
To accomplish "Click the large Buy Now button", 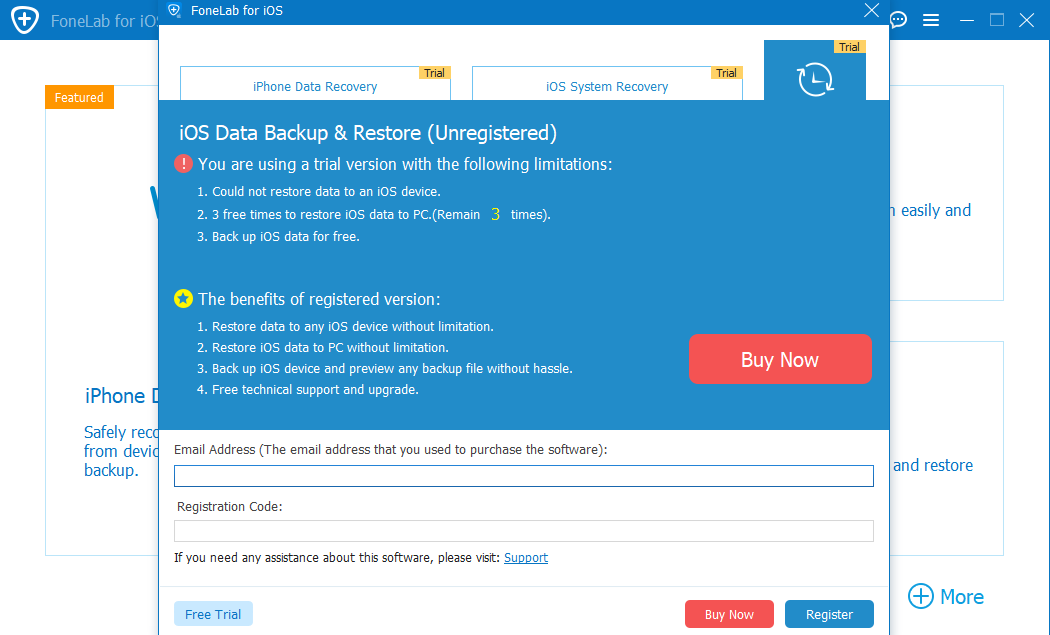I will tap(780, 359).
